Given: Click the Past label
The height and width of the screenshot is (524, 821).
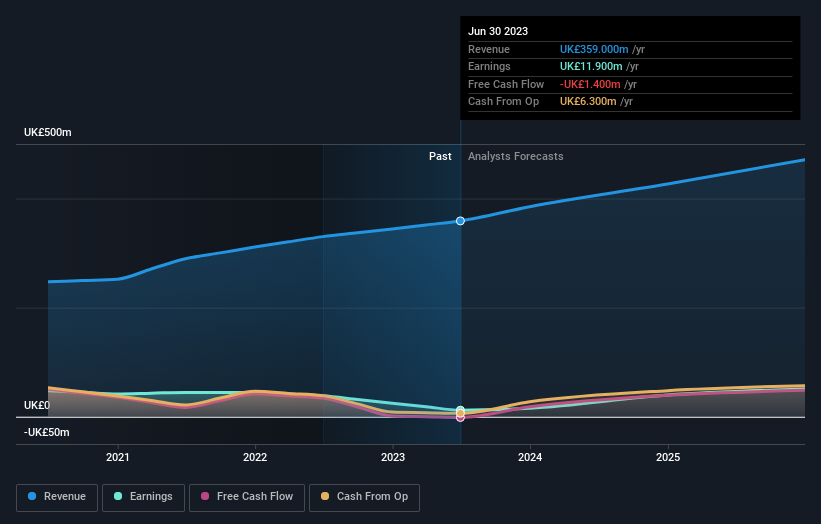Looking at the screenshot, I should pos(440,157).
